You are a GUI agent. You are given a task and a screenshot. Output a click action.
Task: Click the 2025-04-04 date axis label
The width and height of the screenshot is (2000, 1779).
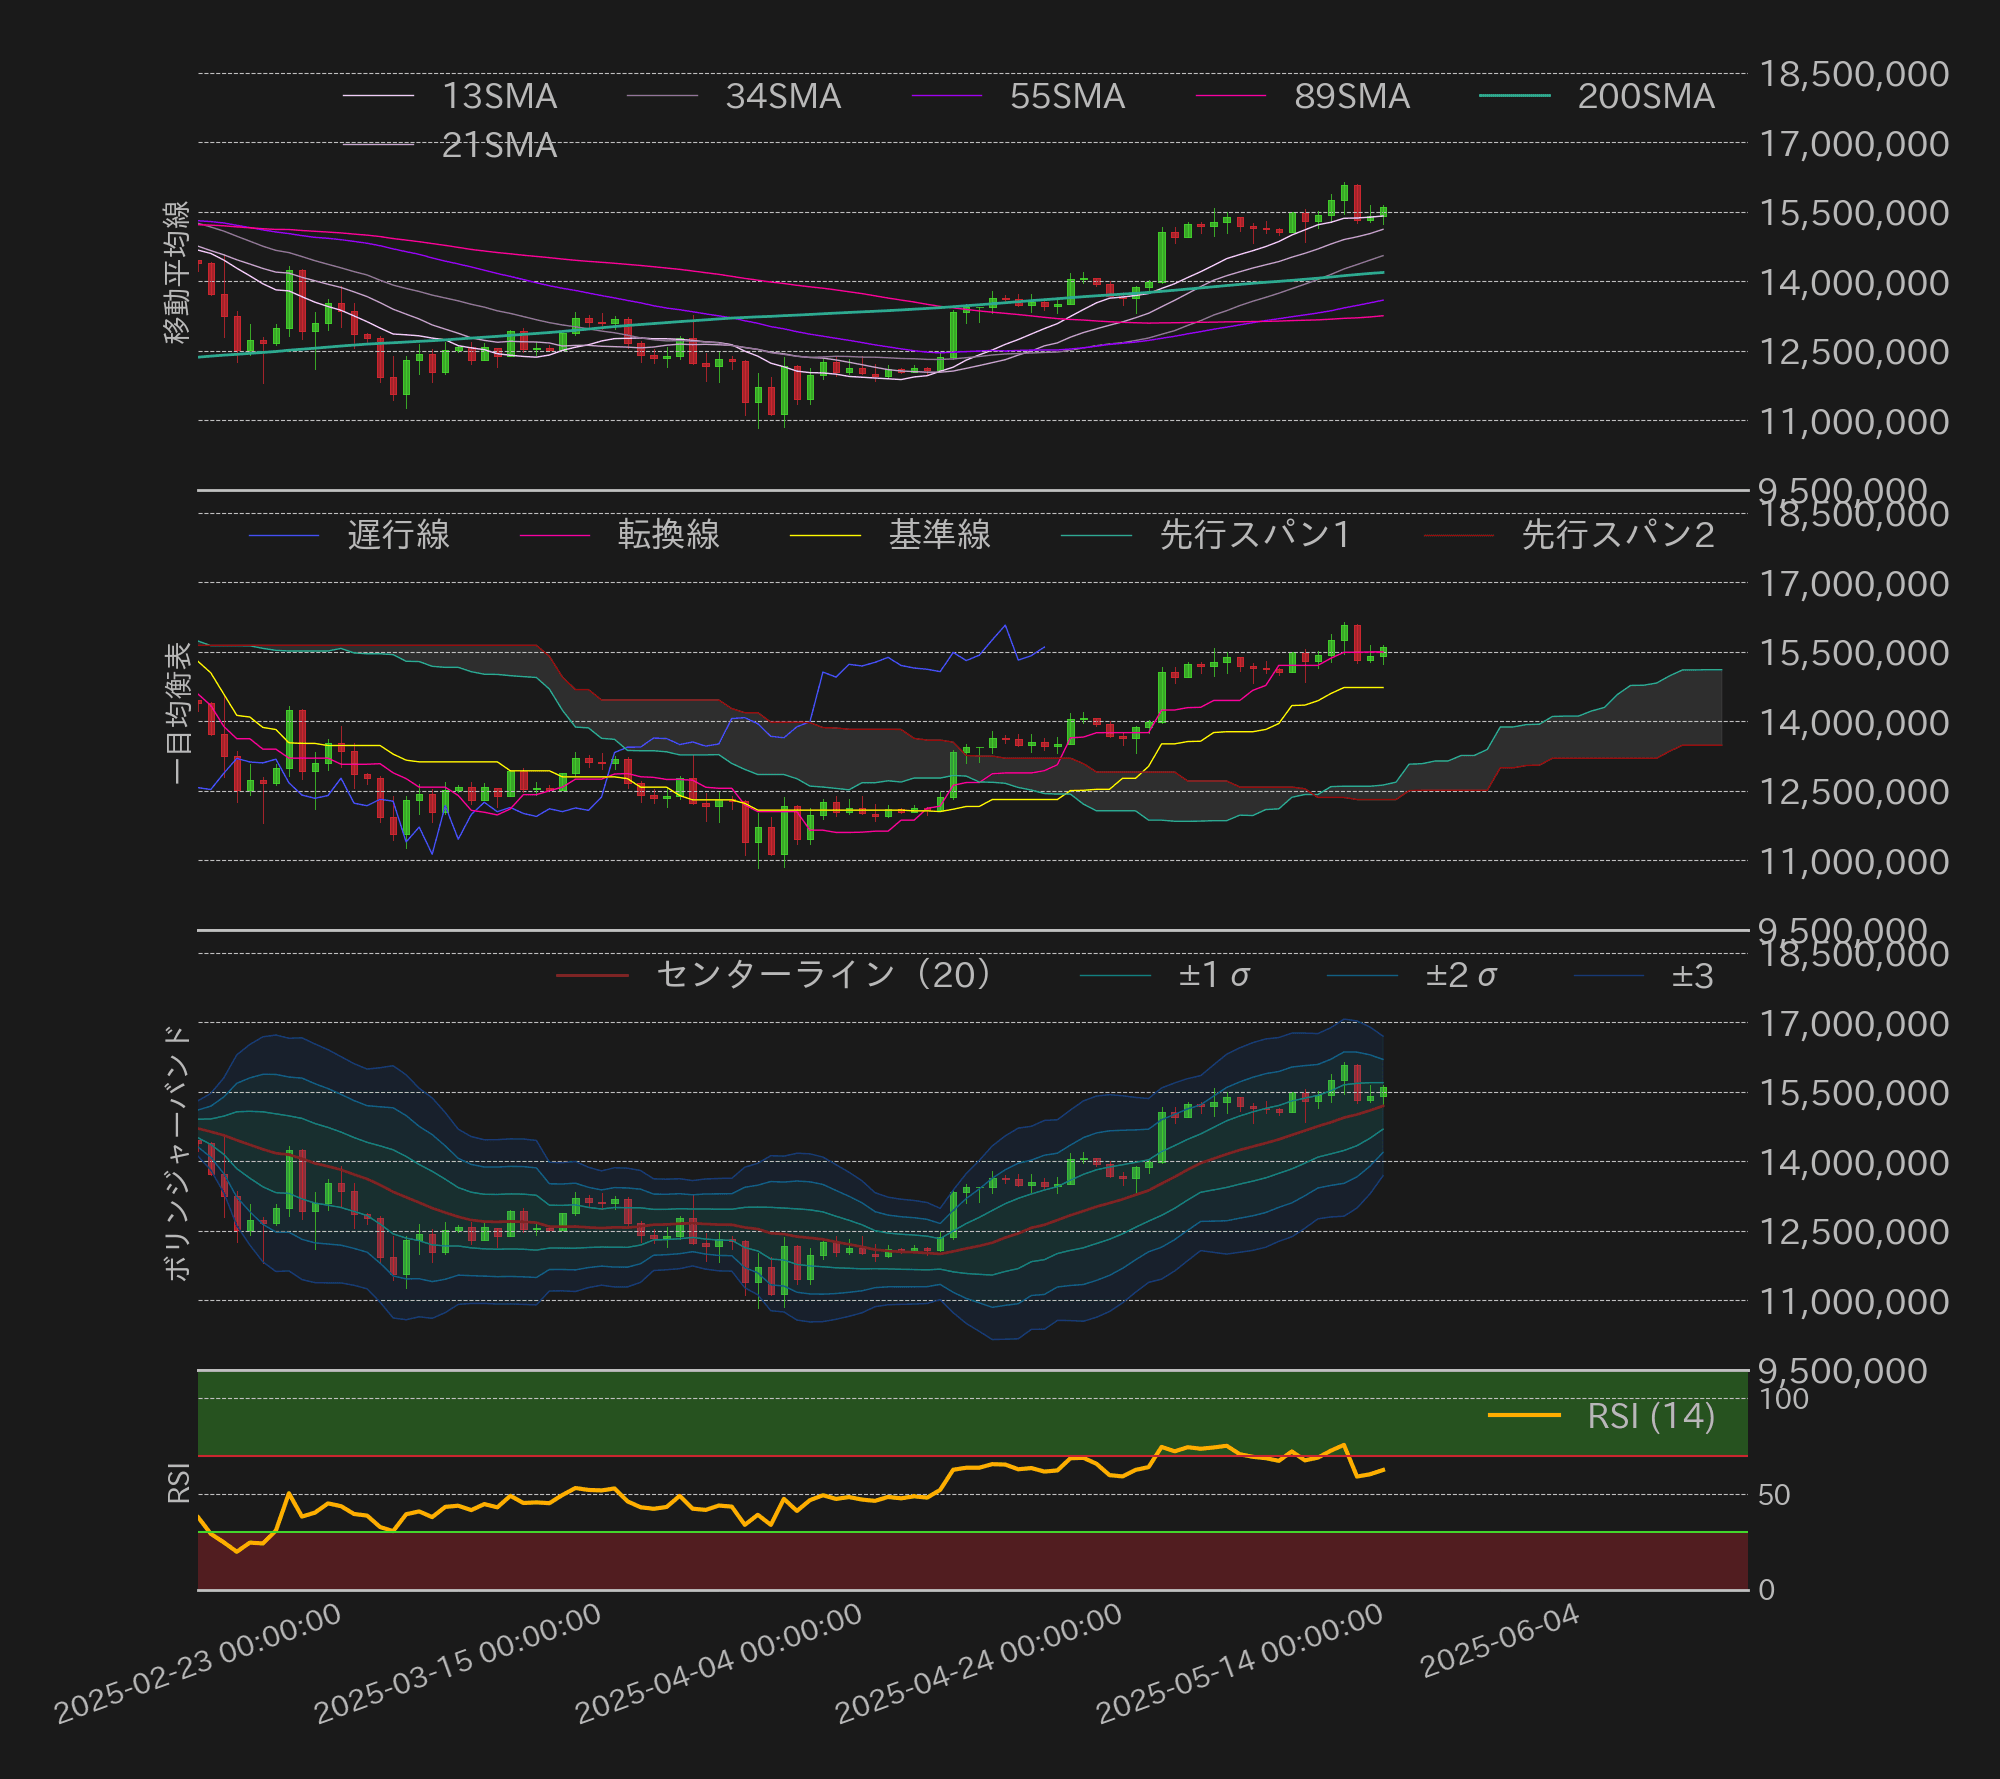tap(719, 1664)
